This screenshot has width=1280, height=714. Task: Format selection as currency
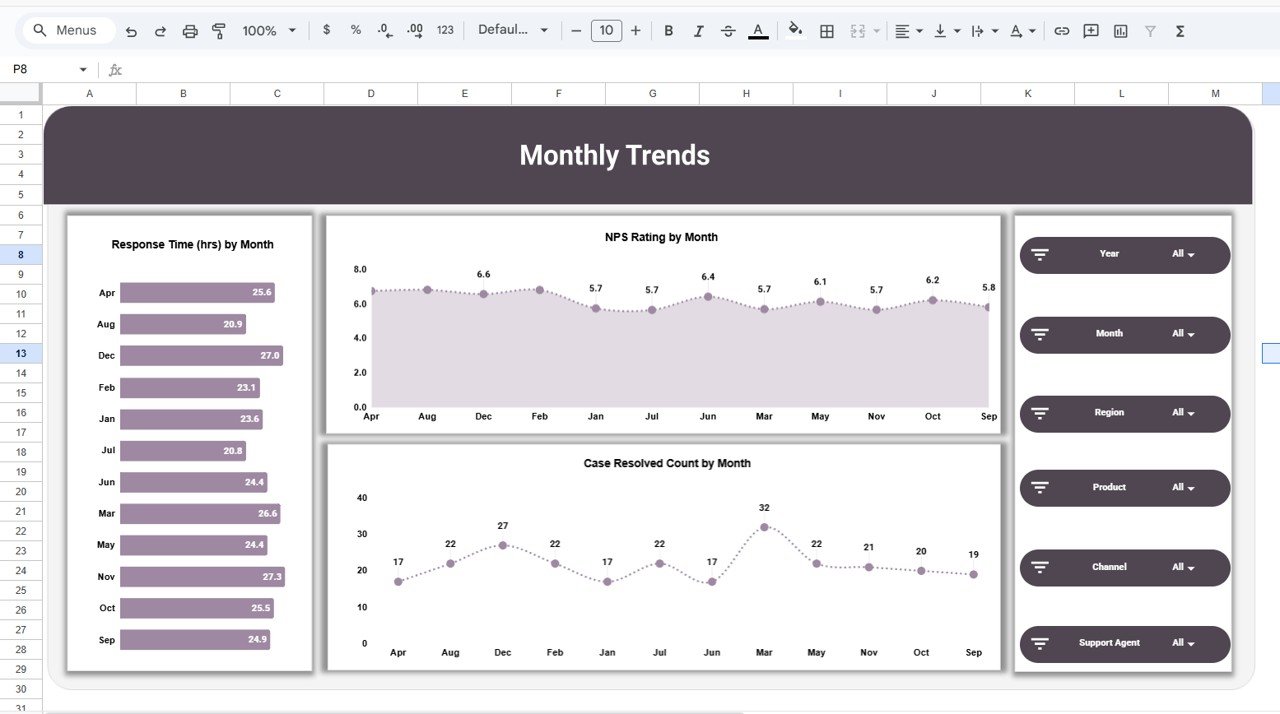point(326,30)
